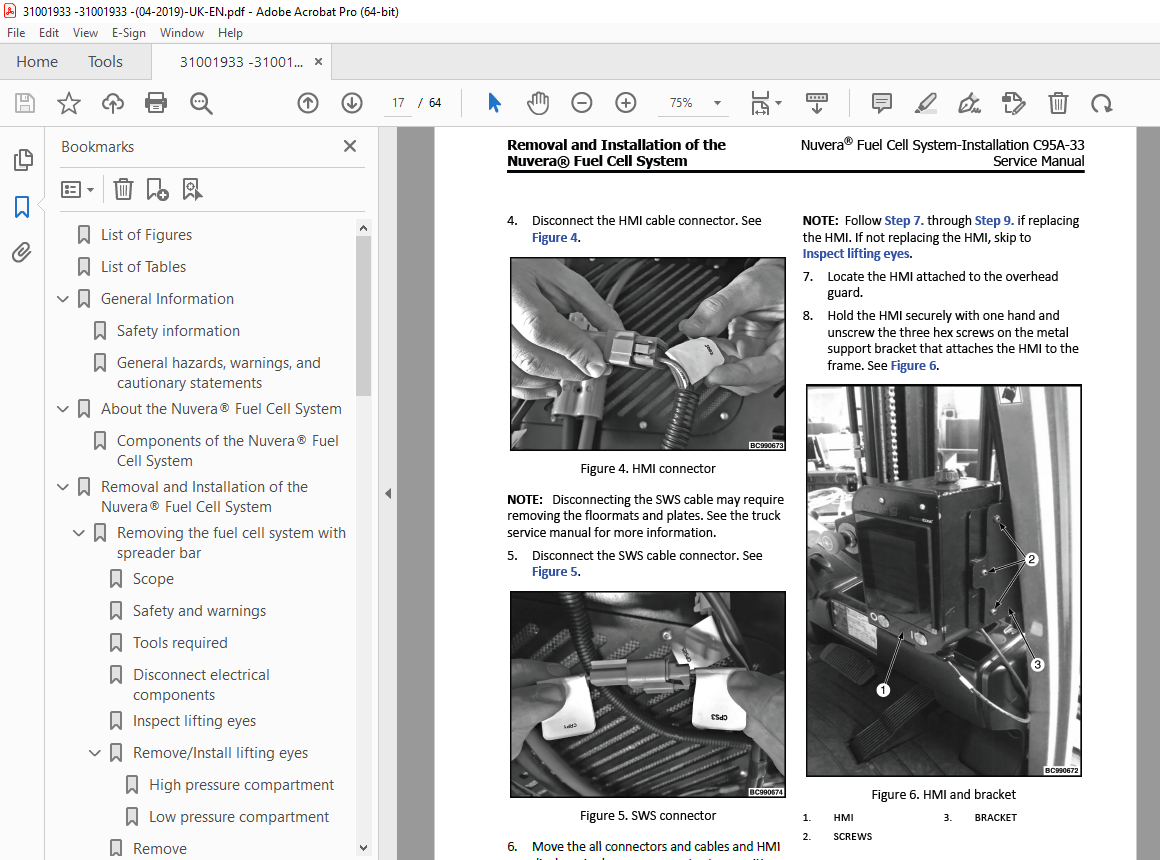
Task: Zoom out with the minus icon
Action: coord(581,103)
